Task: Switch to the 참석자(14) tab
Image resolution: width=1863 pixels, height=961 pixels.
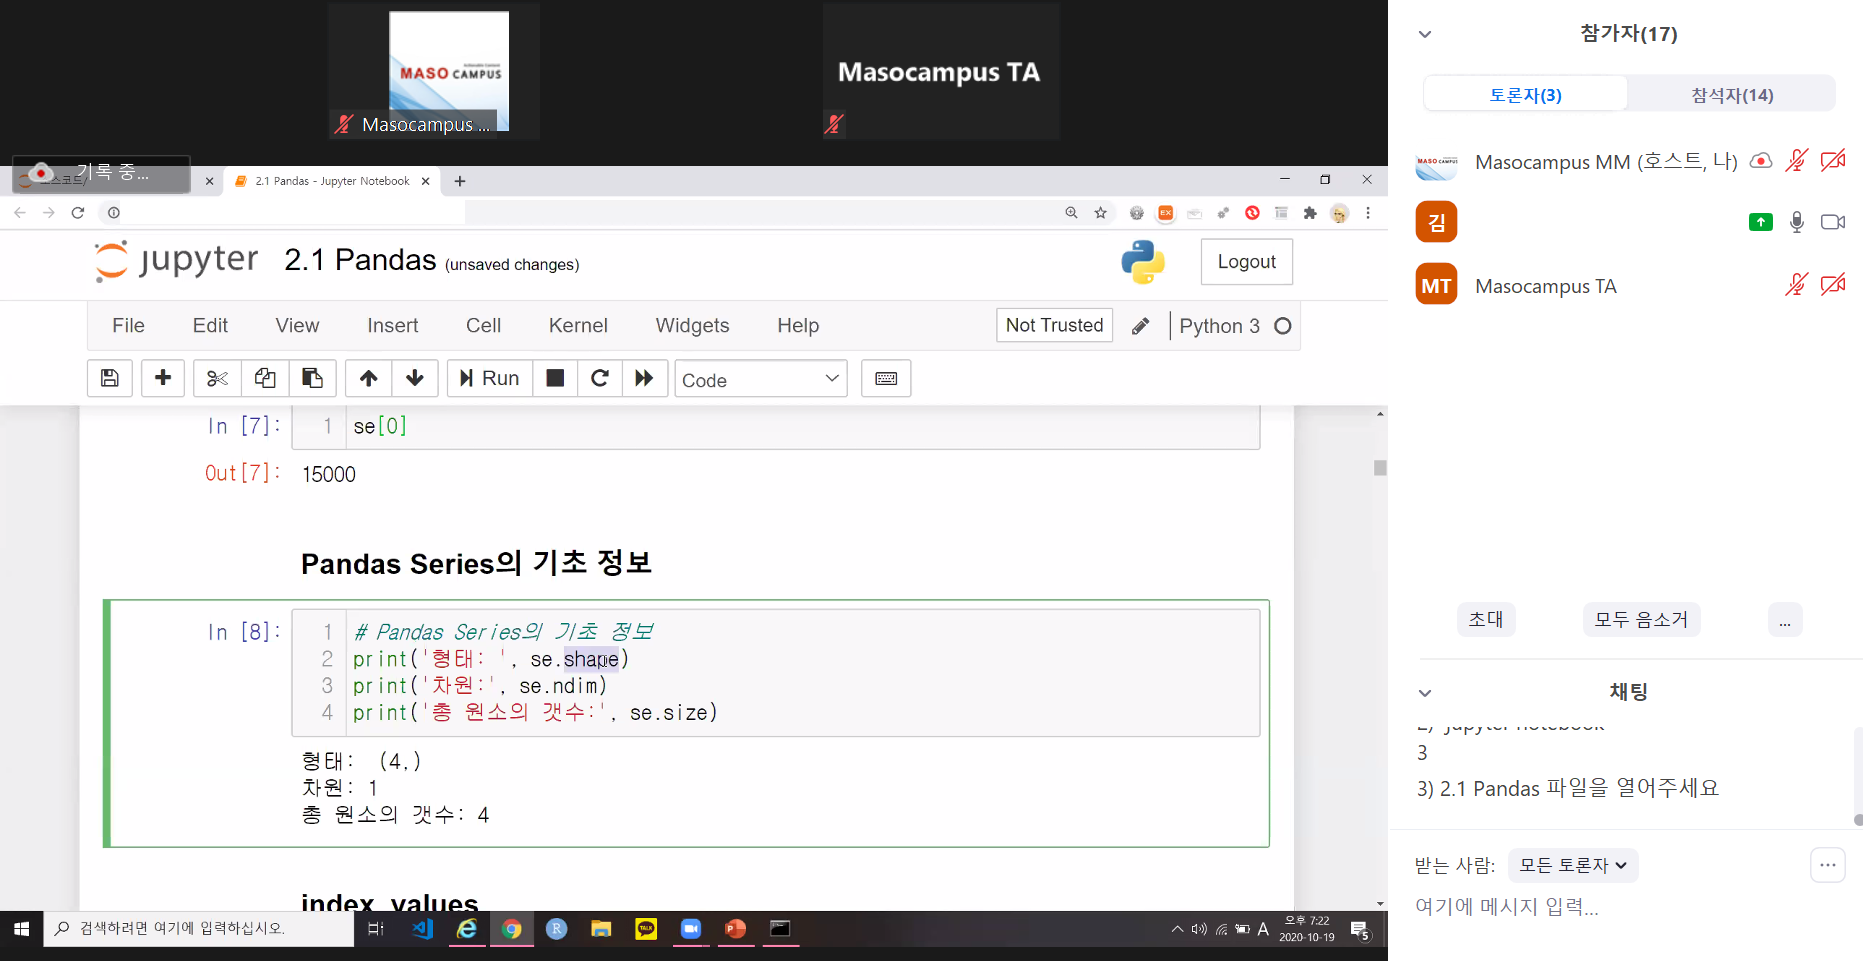Action: [x=1731, y=95]
